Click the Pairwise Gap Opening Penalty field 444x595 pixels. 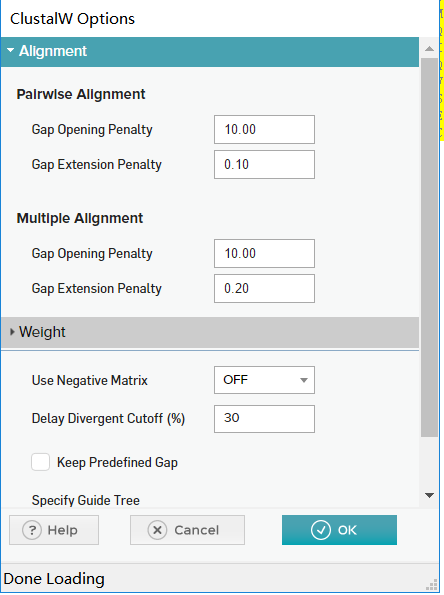[264, 129]
